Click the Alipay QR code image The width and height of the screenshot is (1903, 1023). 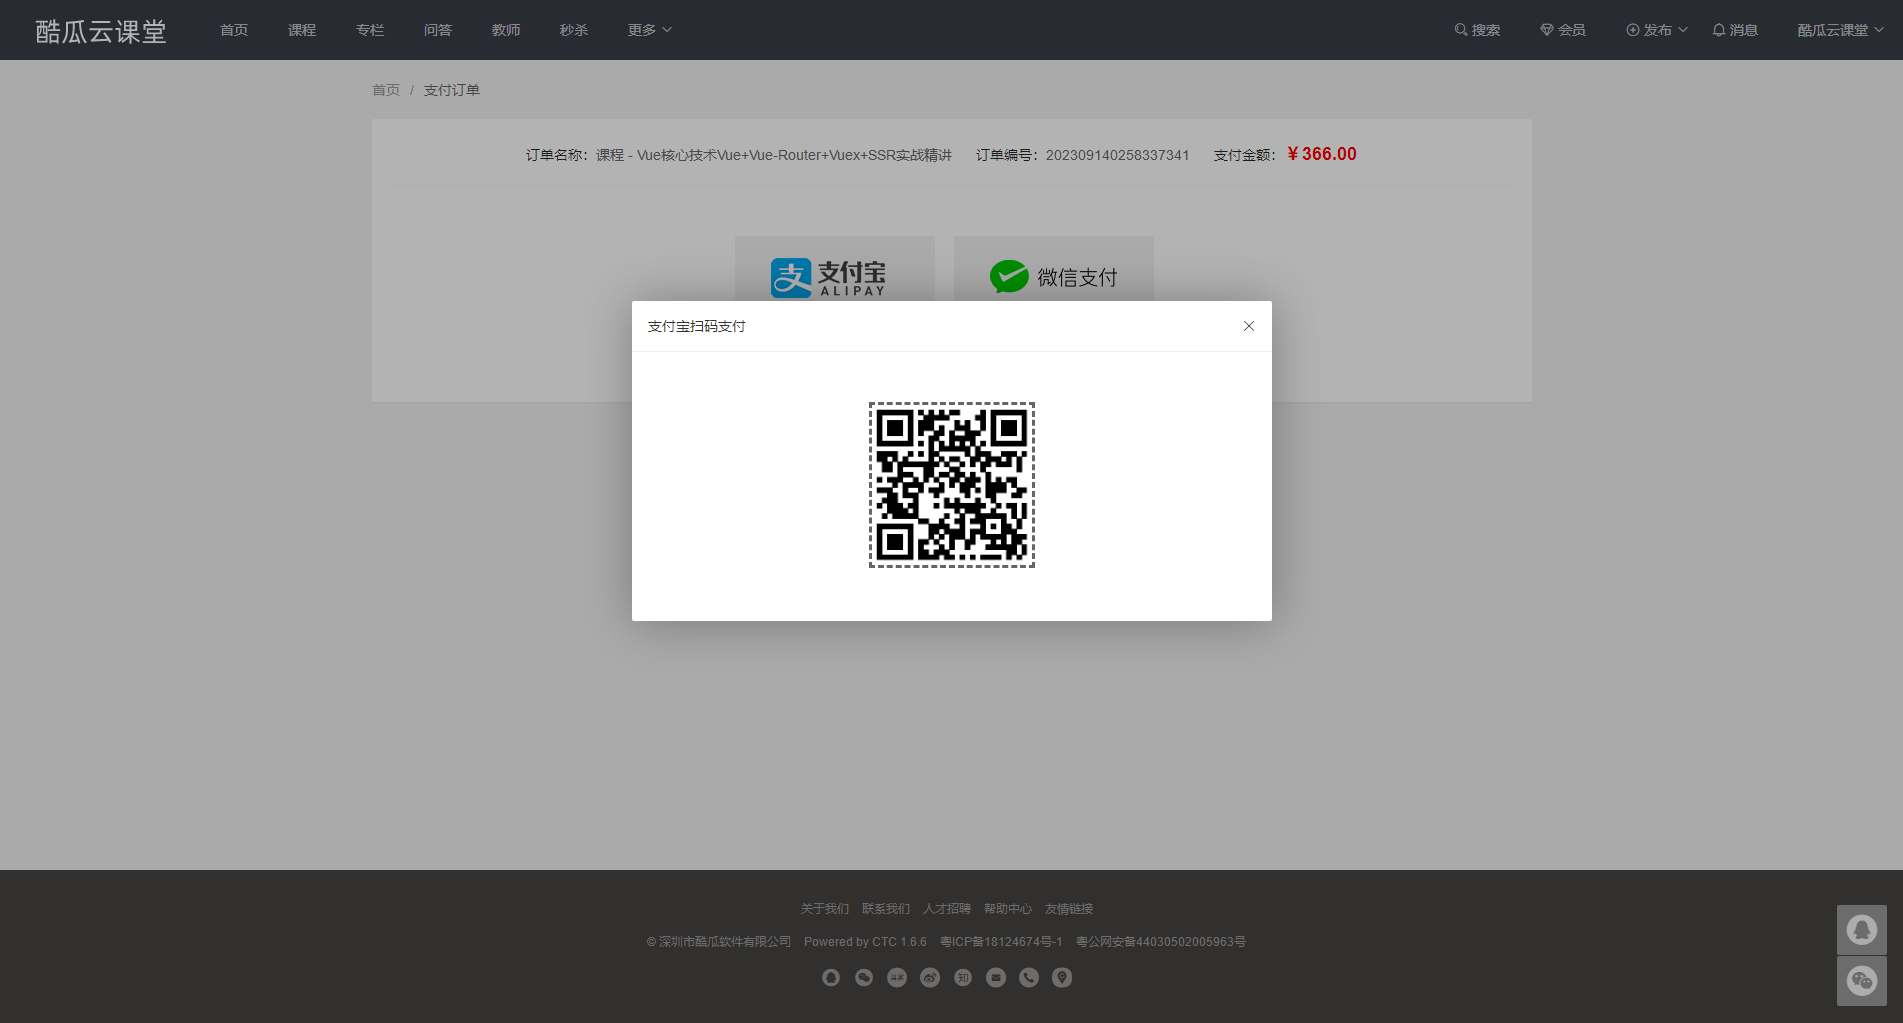point(951,485)
